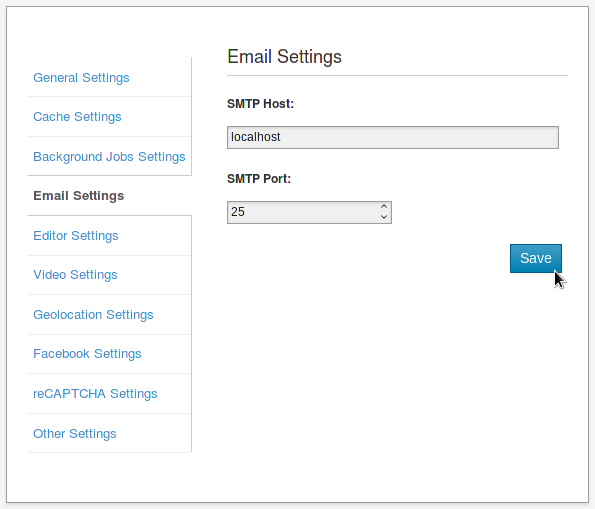Screen dimensions: 595x509
Task: Switch to reCAPTCHA Settings
Action: [95, 394]
